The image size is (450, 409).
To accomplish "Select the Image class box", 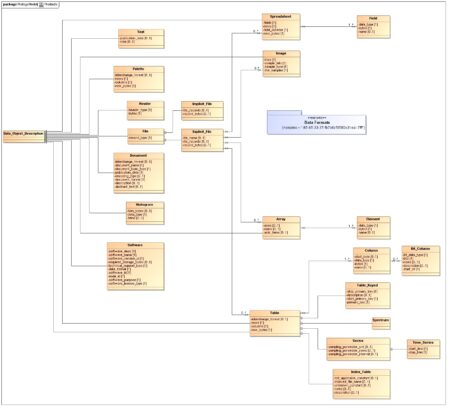I will point(281,64).
